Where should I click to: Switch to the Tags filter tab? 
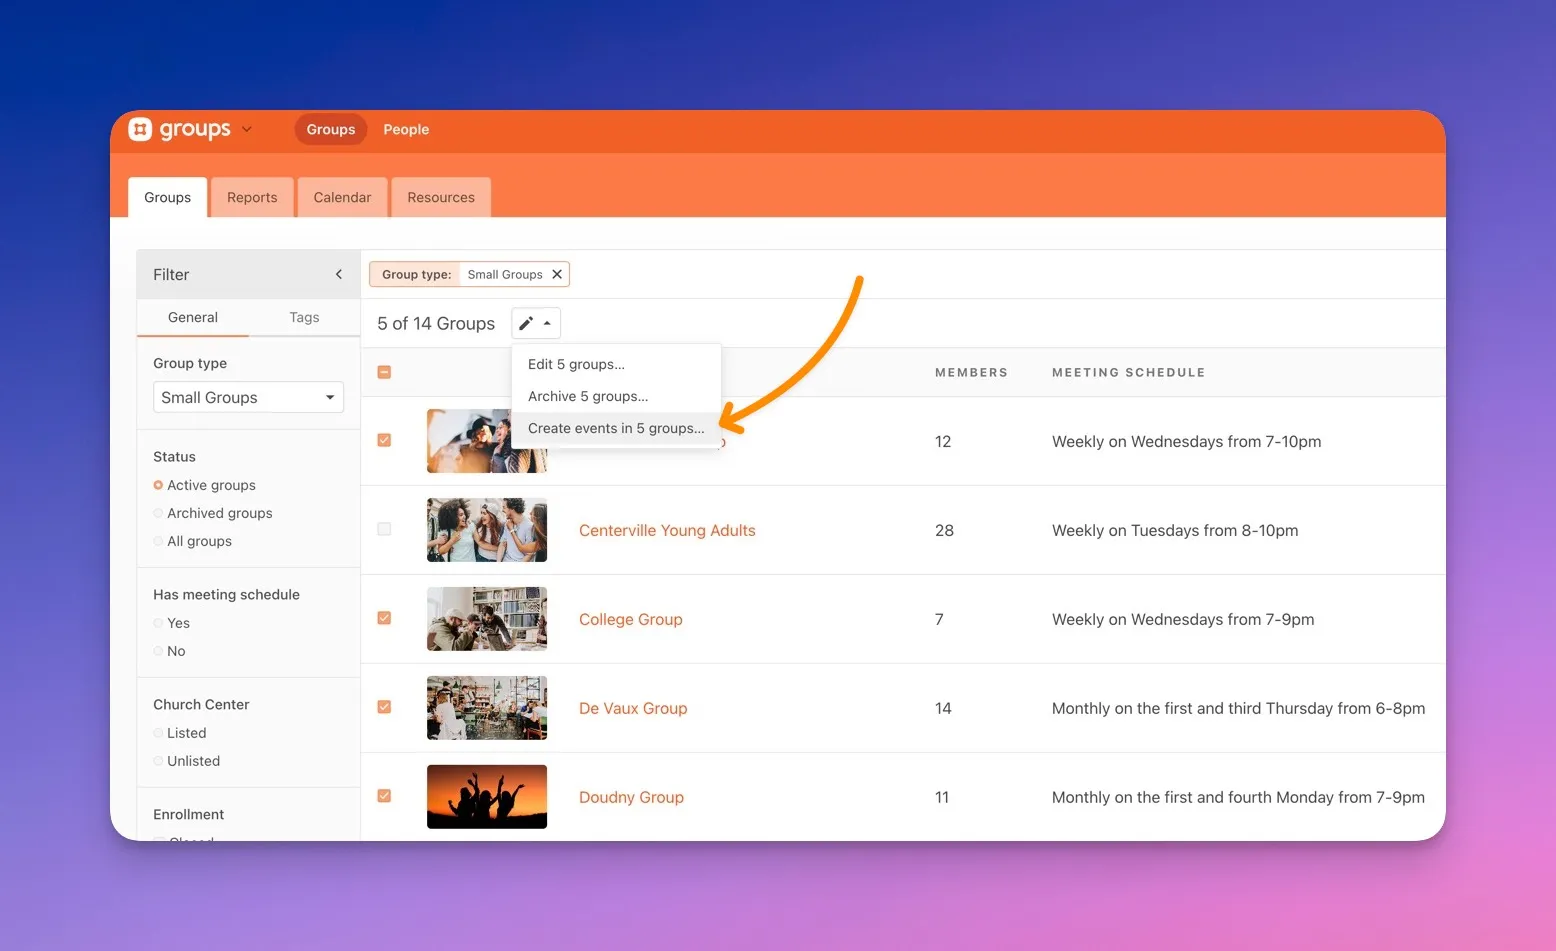click(x=304, y=317)
